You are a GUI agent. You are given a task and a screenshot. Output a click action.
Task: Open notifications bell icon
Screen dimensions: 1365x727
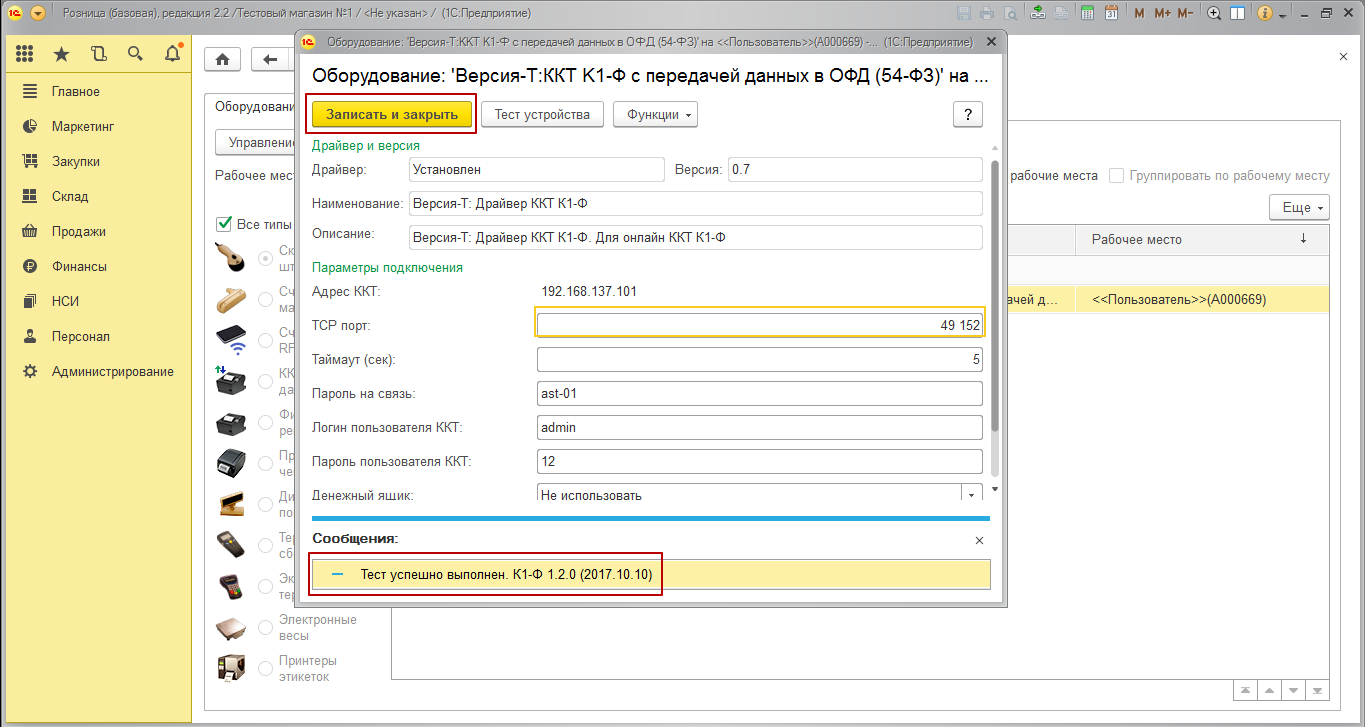point(172,55)
